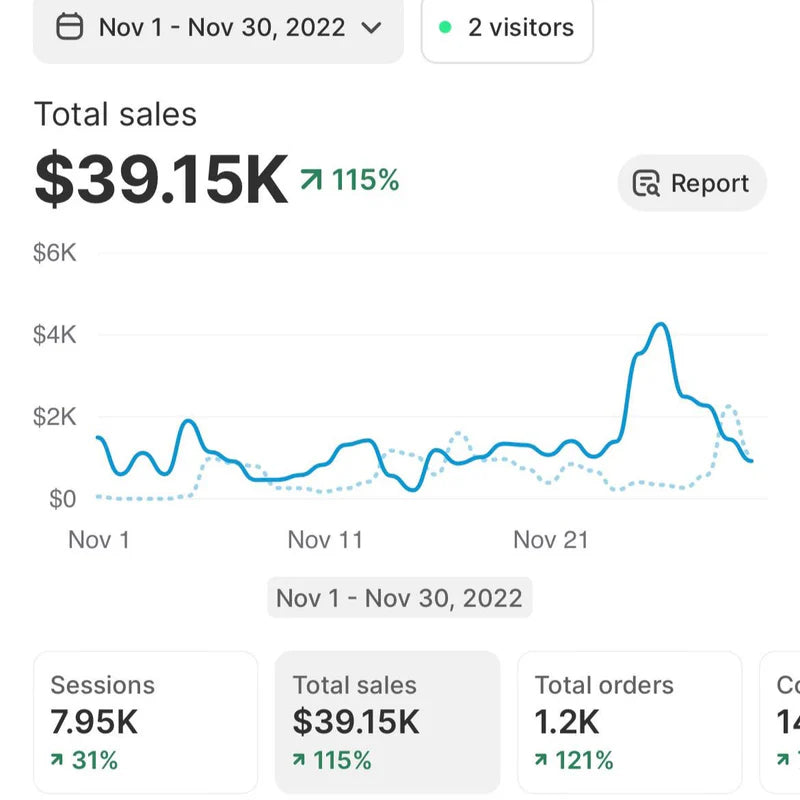Click the green live visitors dot
Viewport: 800px width, 800px height.
pos(446,27)
